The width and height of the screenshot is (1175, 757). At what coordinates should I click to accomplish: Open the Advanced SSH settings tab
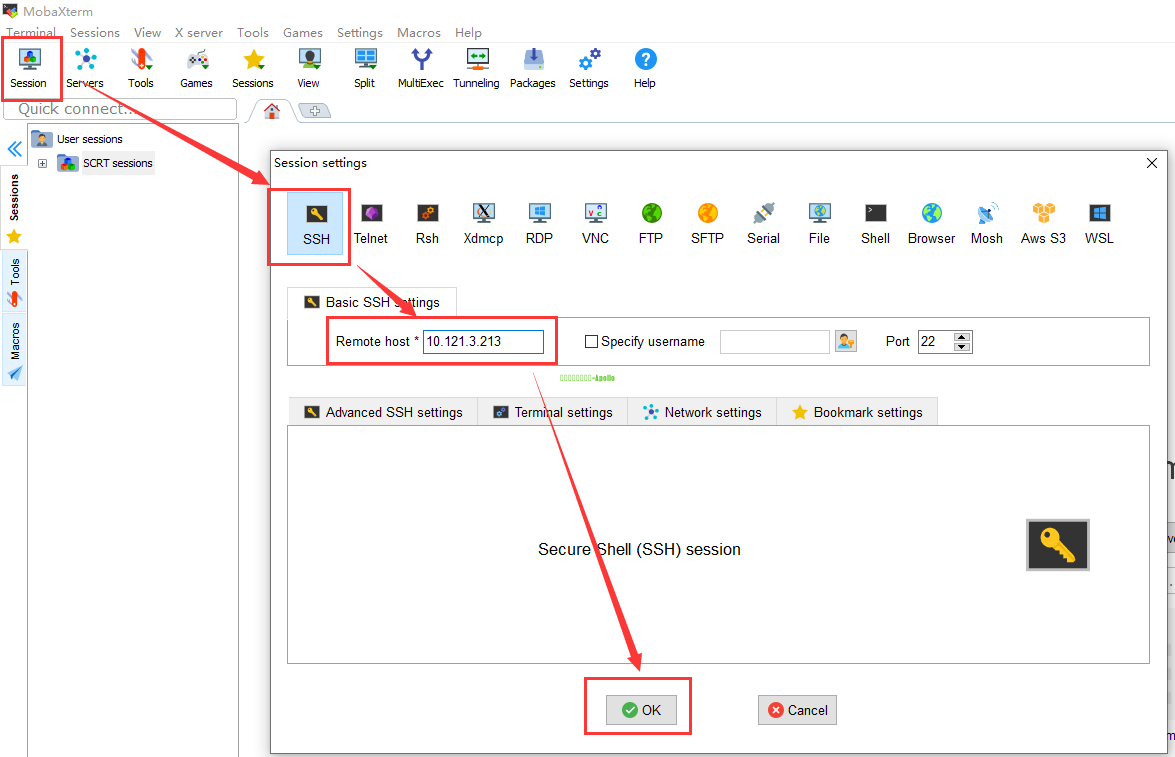[x=383, y=412]
